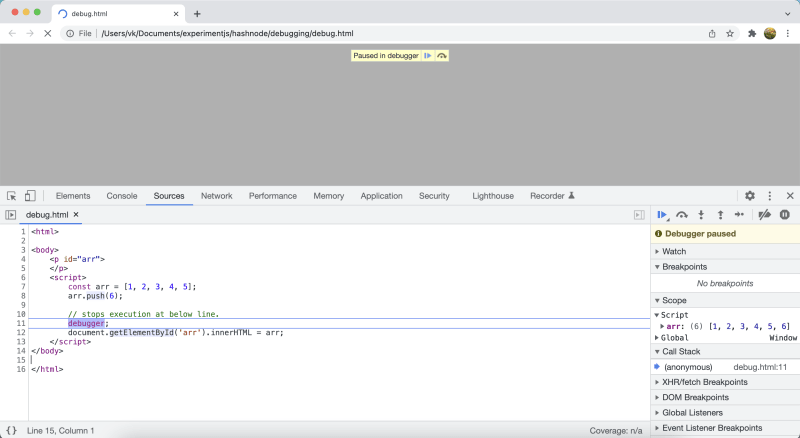The height and width of the screenshot is (438, 800).
Task: Select the inspect element tool
Action: (12, 196)
